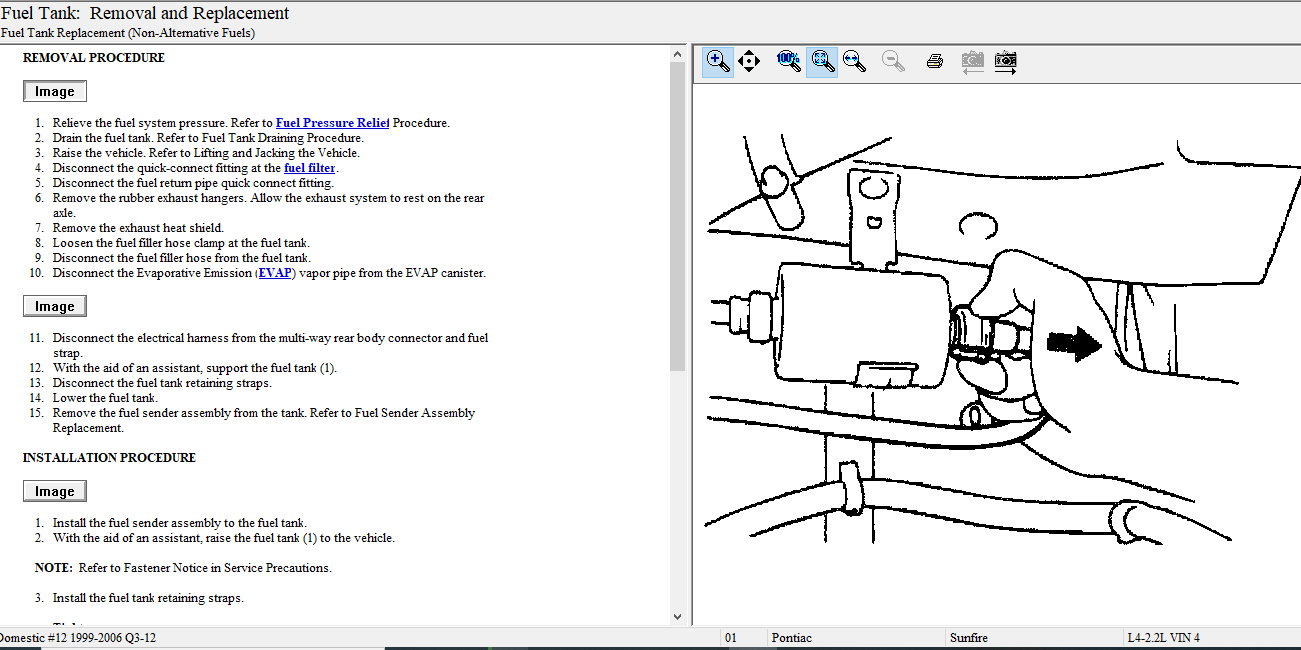Open the Image button under Installation Procedure
Image resolution: width=1301 pixels, height=650 pixels.
tap(55, 491)
